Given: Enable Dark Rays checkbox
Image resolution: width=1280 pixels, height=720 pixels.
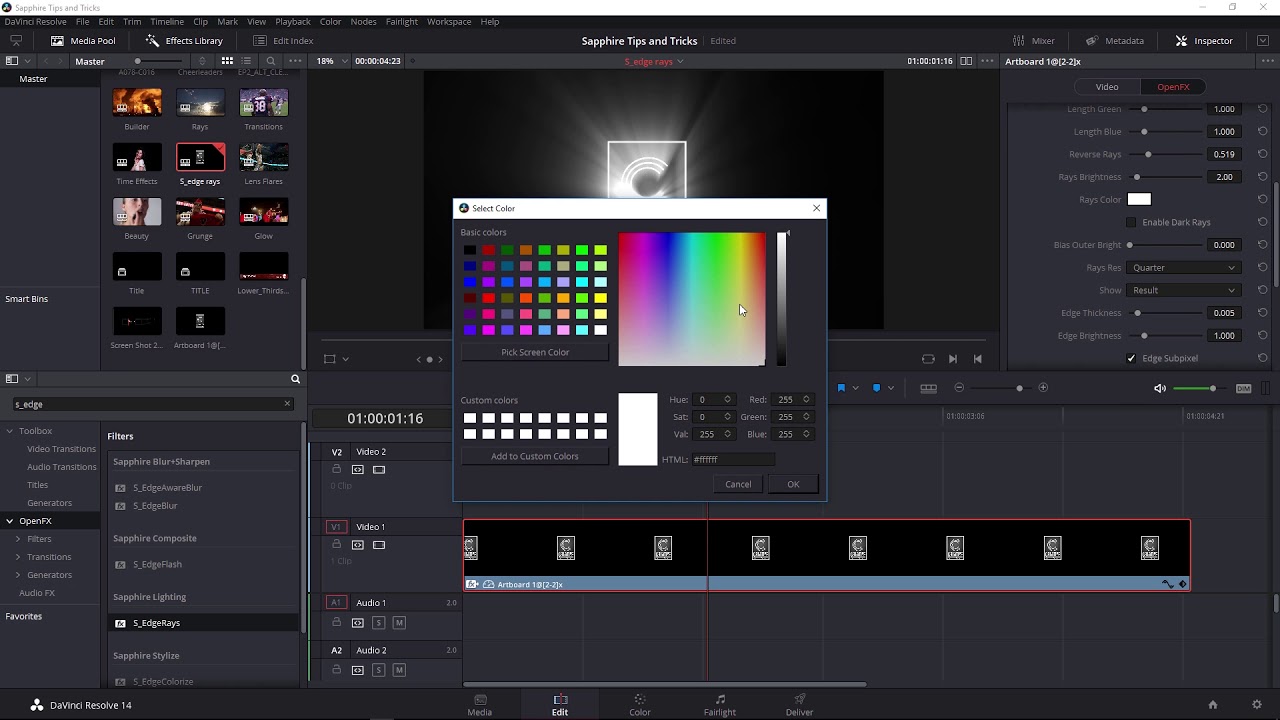Looking at the screenshot, I should click(1132, 222).
